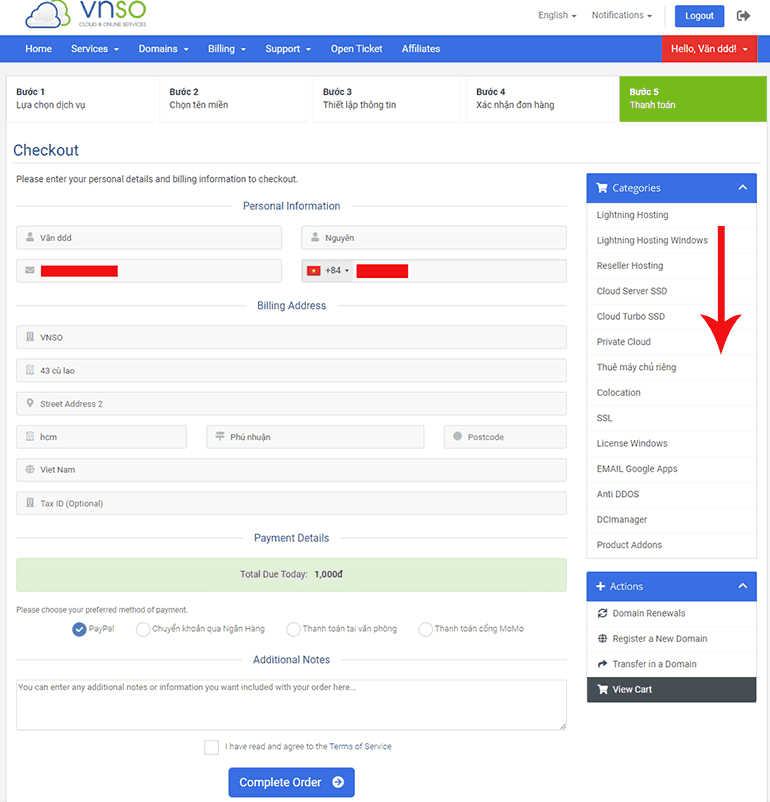Image resolution: width=770 pixels, height=802 pixels.
Task: Click the company name field containing VNSO
Action: [x=291, y=338]
